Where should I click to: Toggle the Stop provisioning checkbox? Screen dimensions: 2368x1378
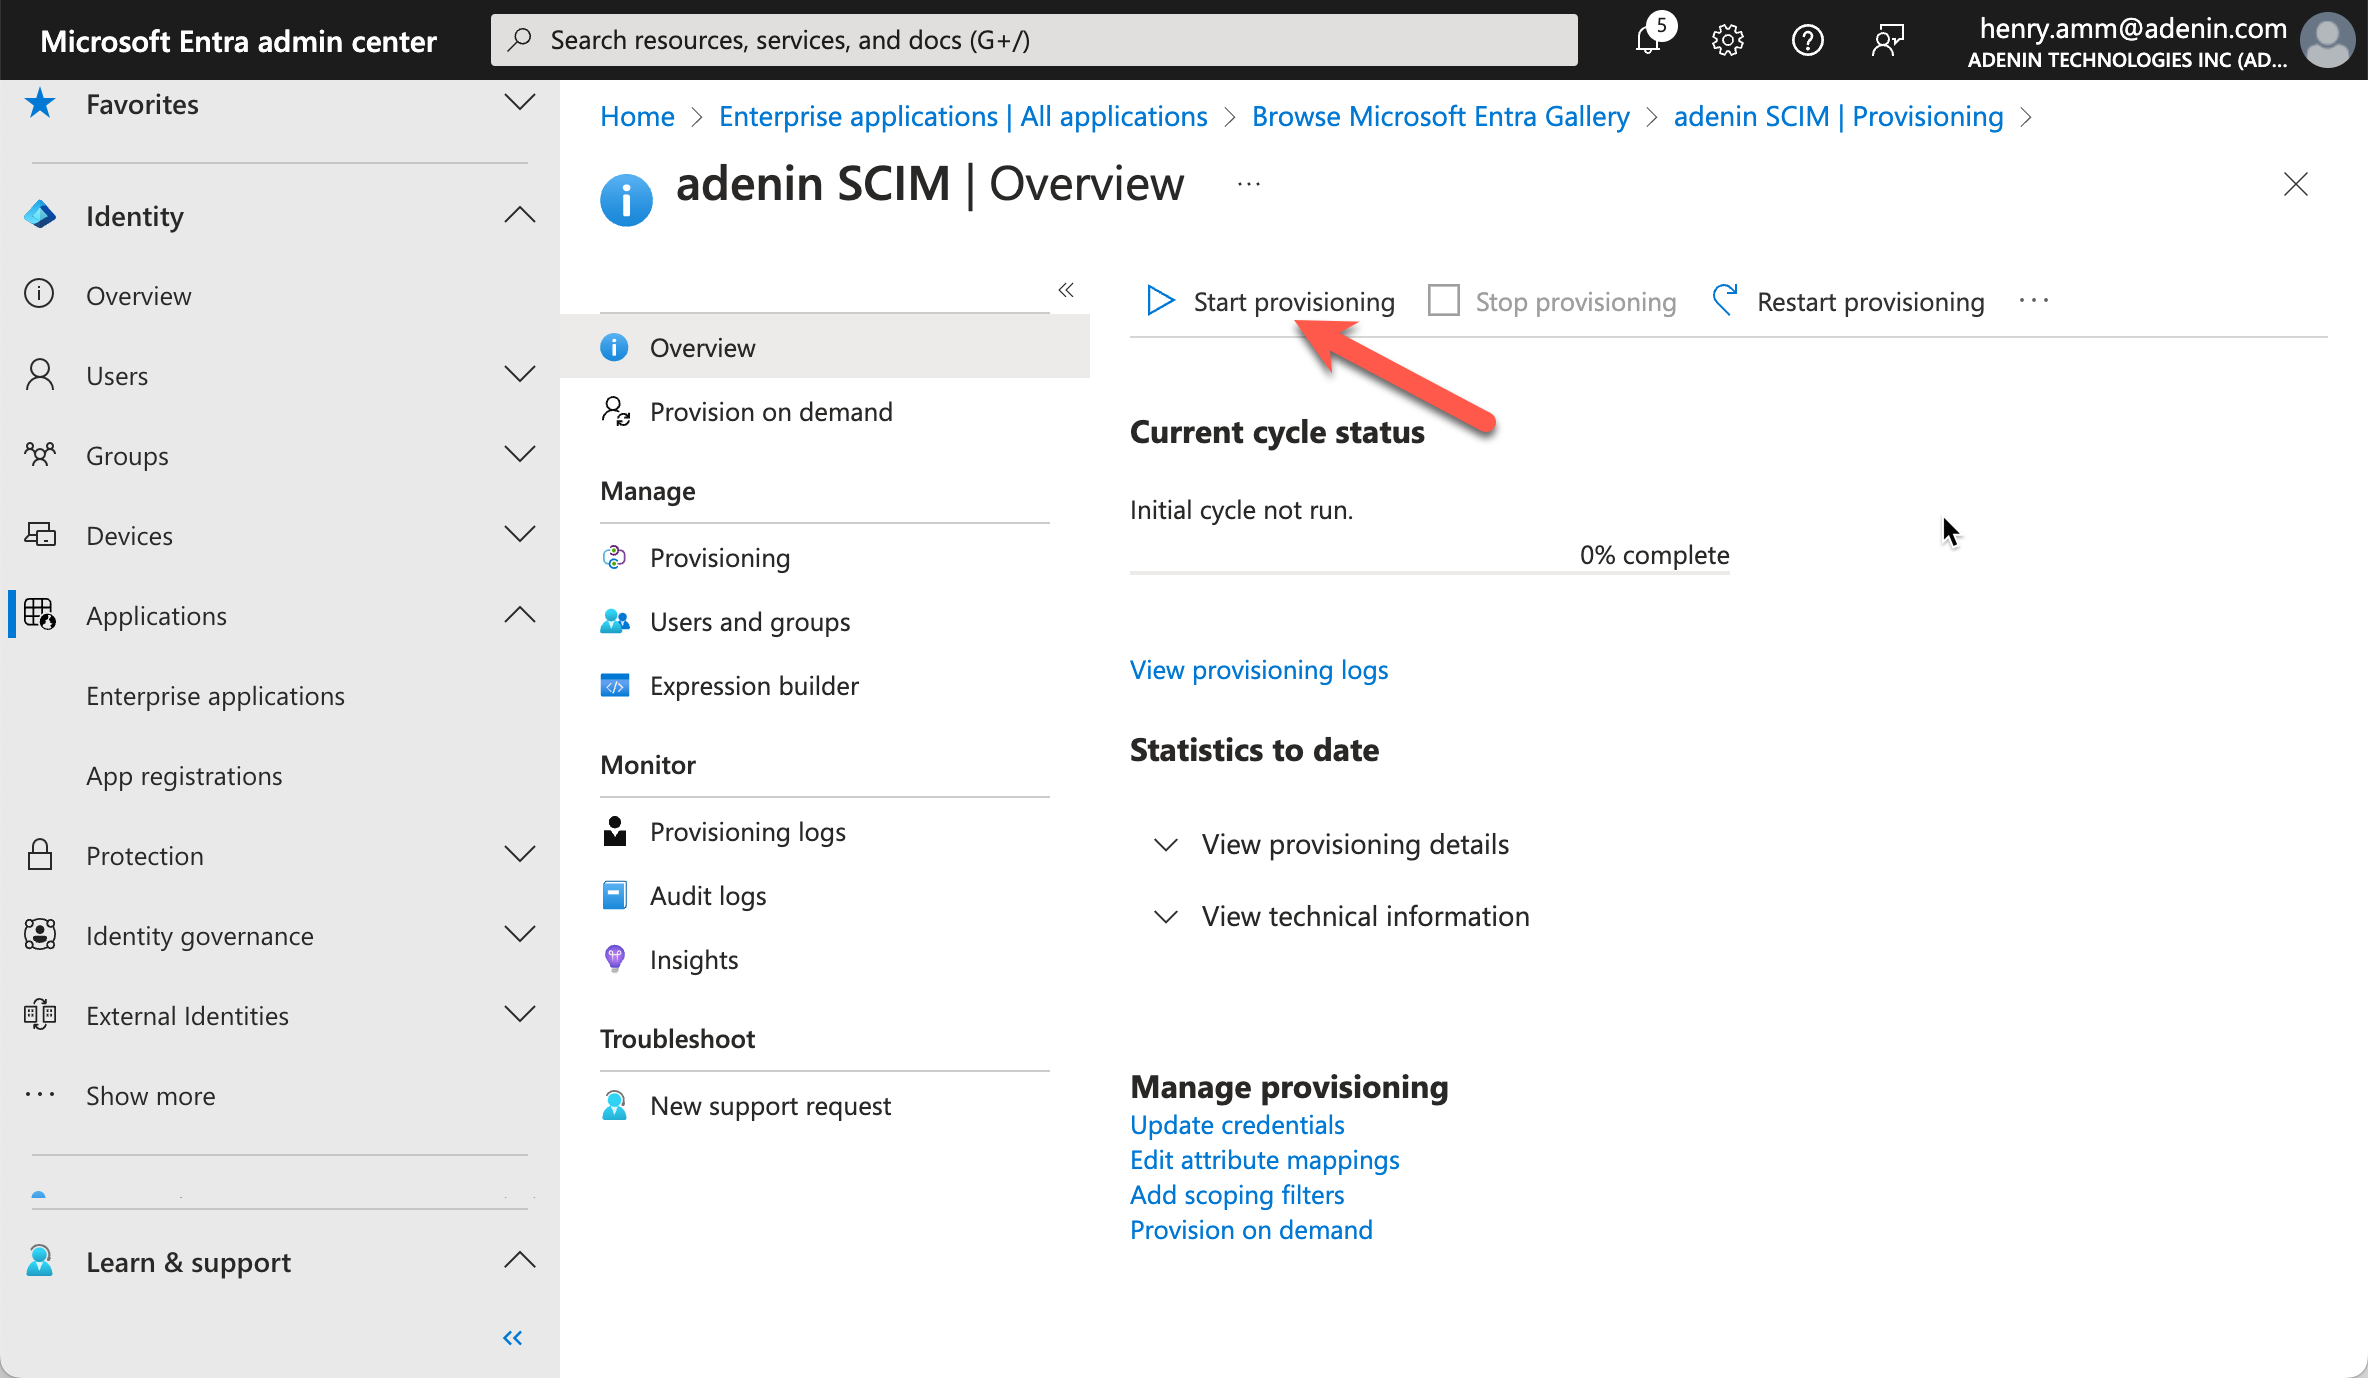click(1443, 300)
